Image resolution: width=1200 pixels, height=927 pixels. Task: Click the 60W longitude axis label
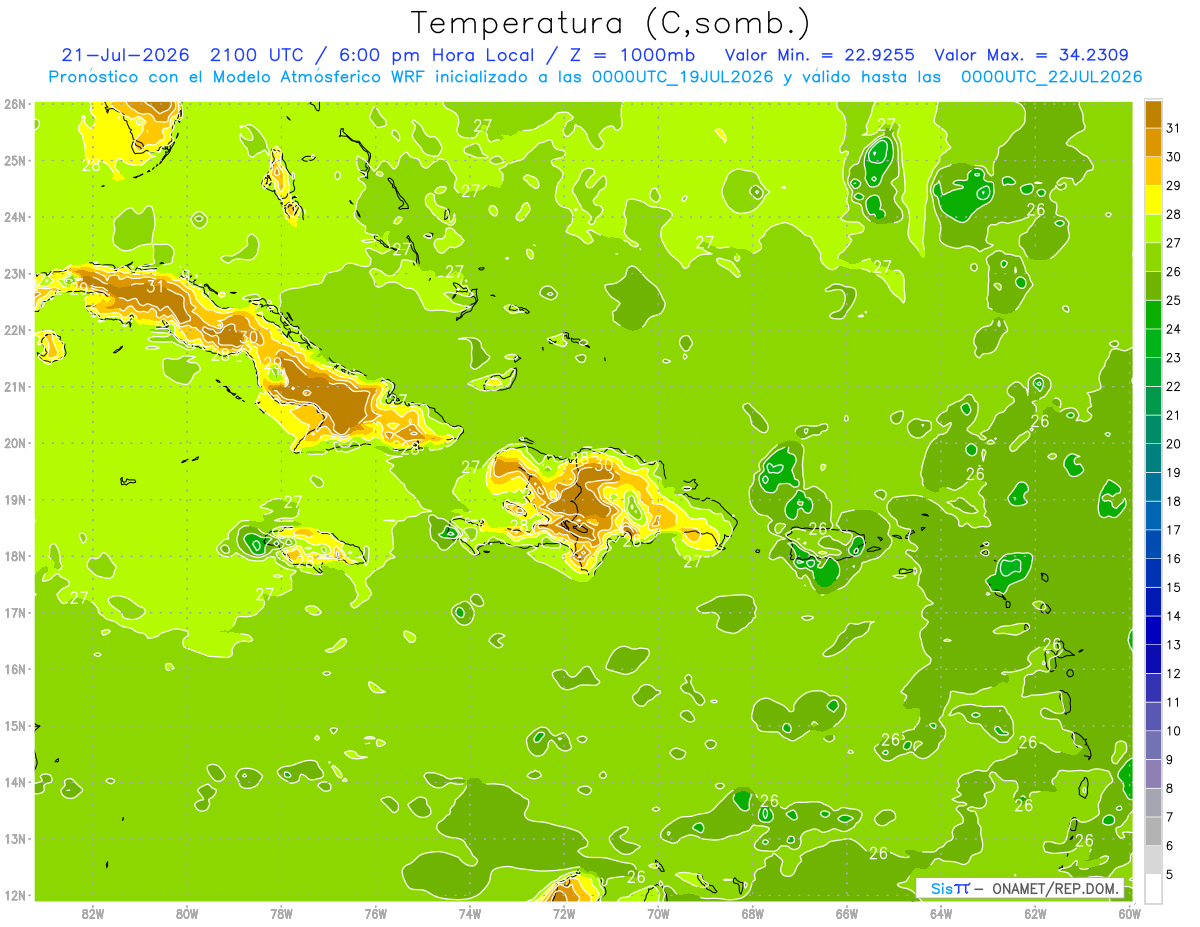1130,913
